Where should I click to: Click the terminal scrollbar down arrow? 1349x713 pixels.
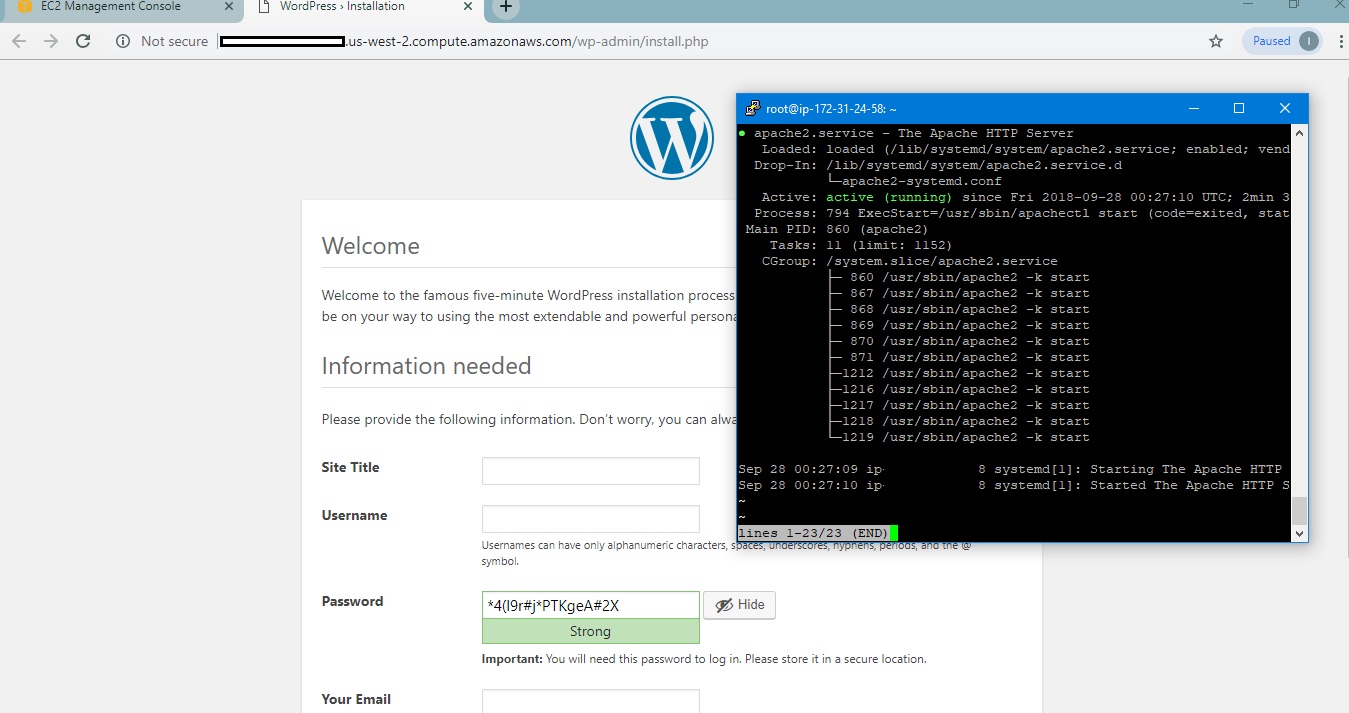(1299, 534)
